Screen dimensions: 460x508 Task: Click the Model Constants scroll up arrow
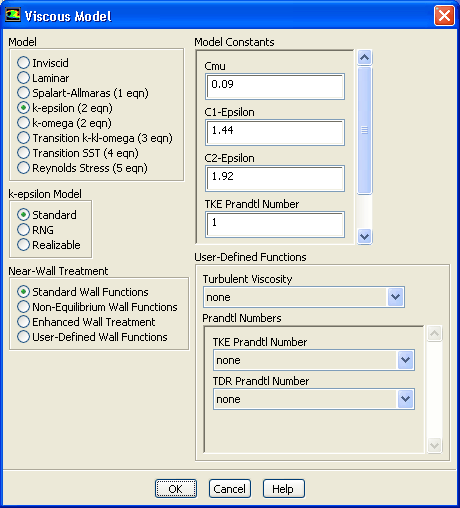click(364, 58)
